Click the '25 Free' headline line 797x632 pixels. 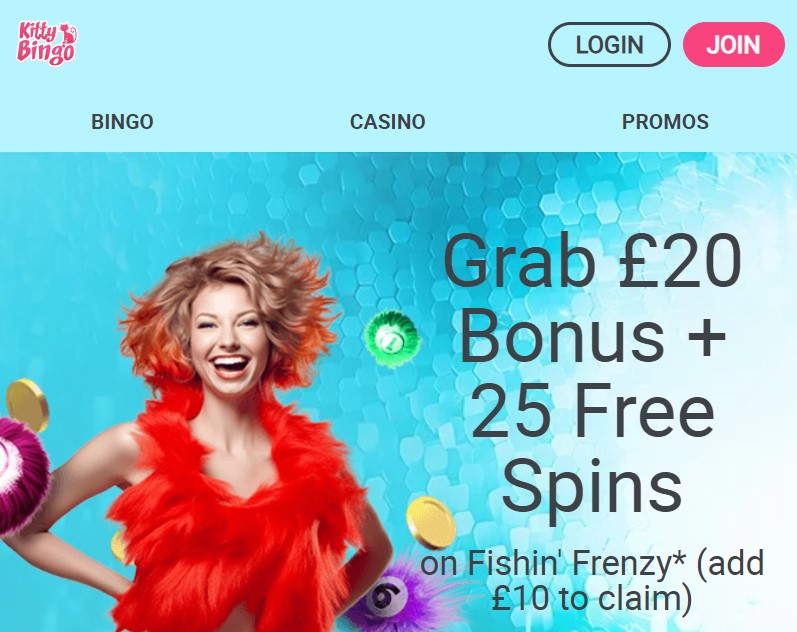592,411
